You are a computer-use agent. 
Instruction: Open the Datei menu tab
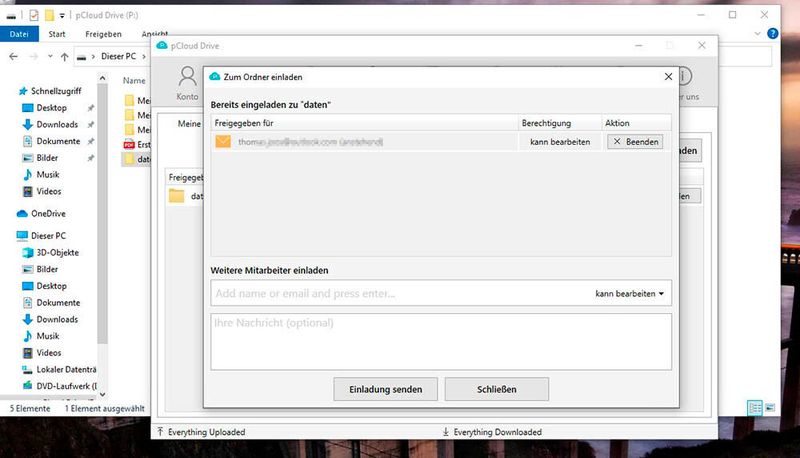(x=18, y=34)
